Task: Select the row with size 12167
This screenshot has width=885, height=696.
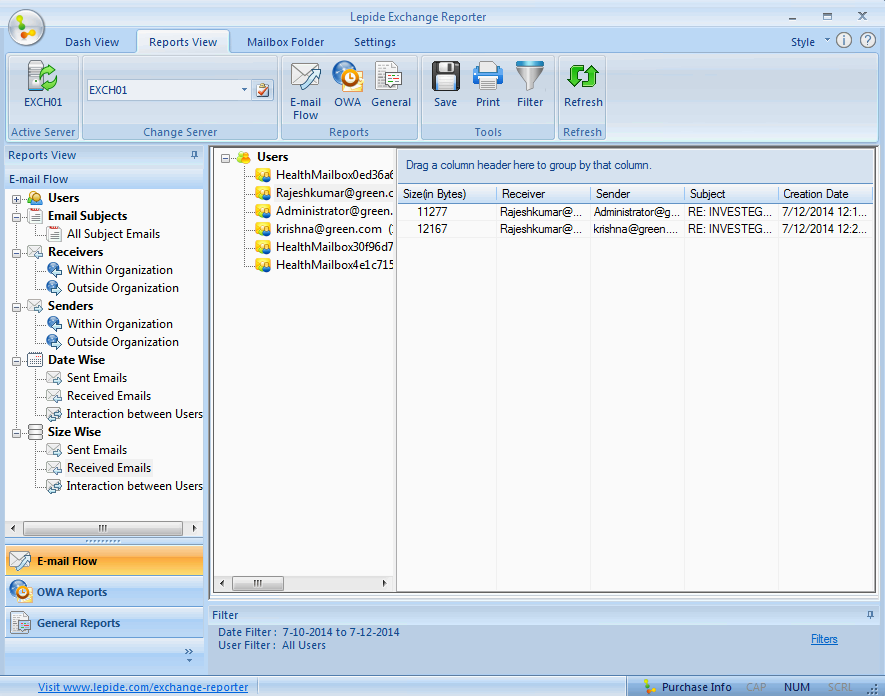Action: (x=635, y=229)
